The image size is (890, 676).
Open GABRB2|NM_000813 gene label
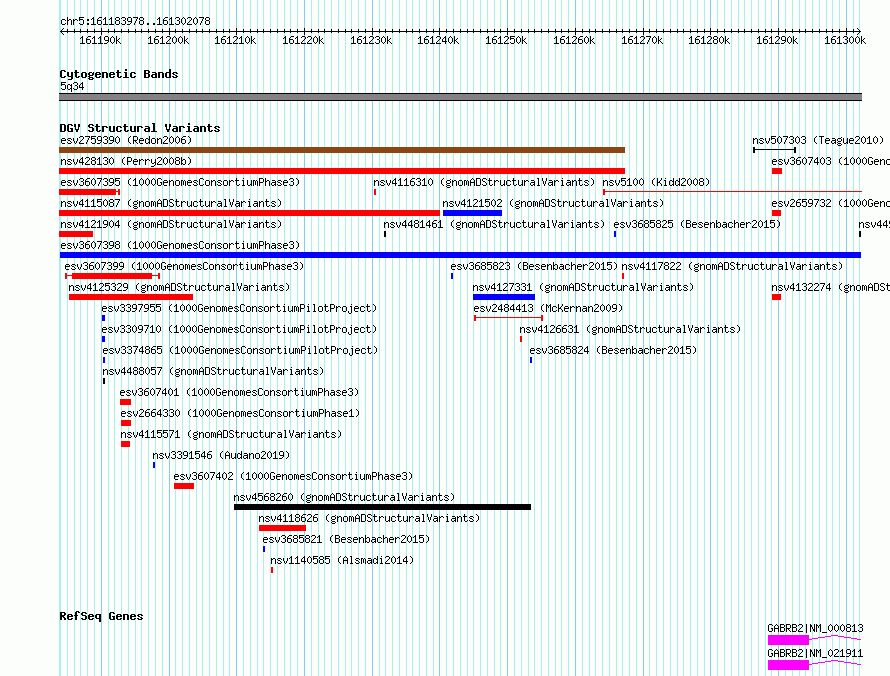point(816,628)
